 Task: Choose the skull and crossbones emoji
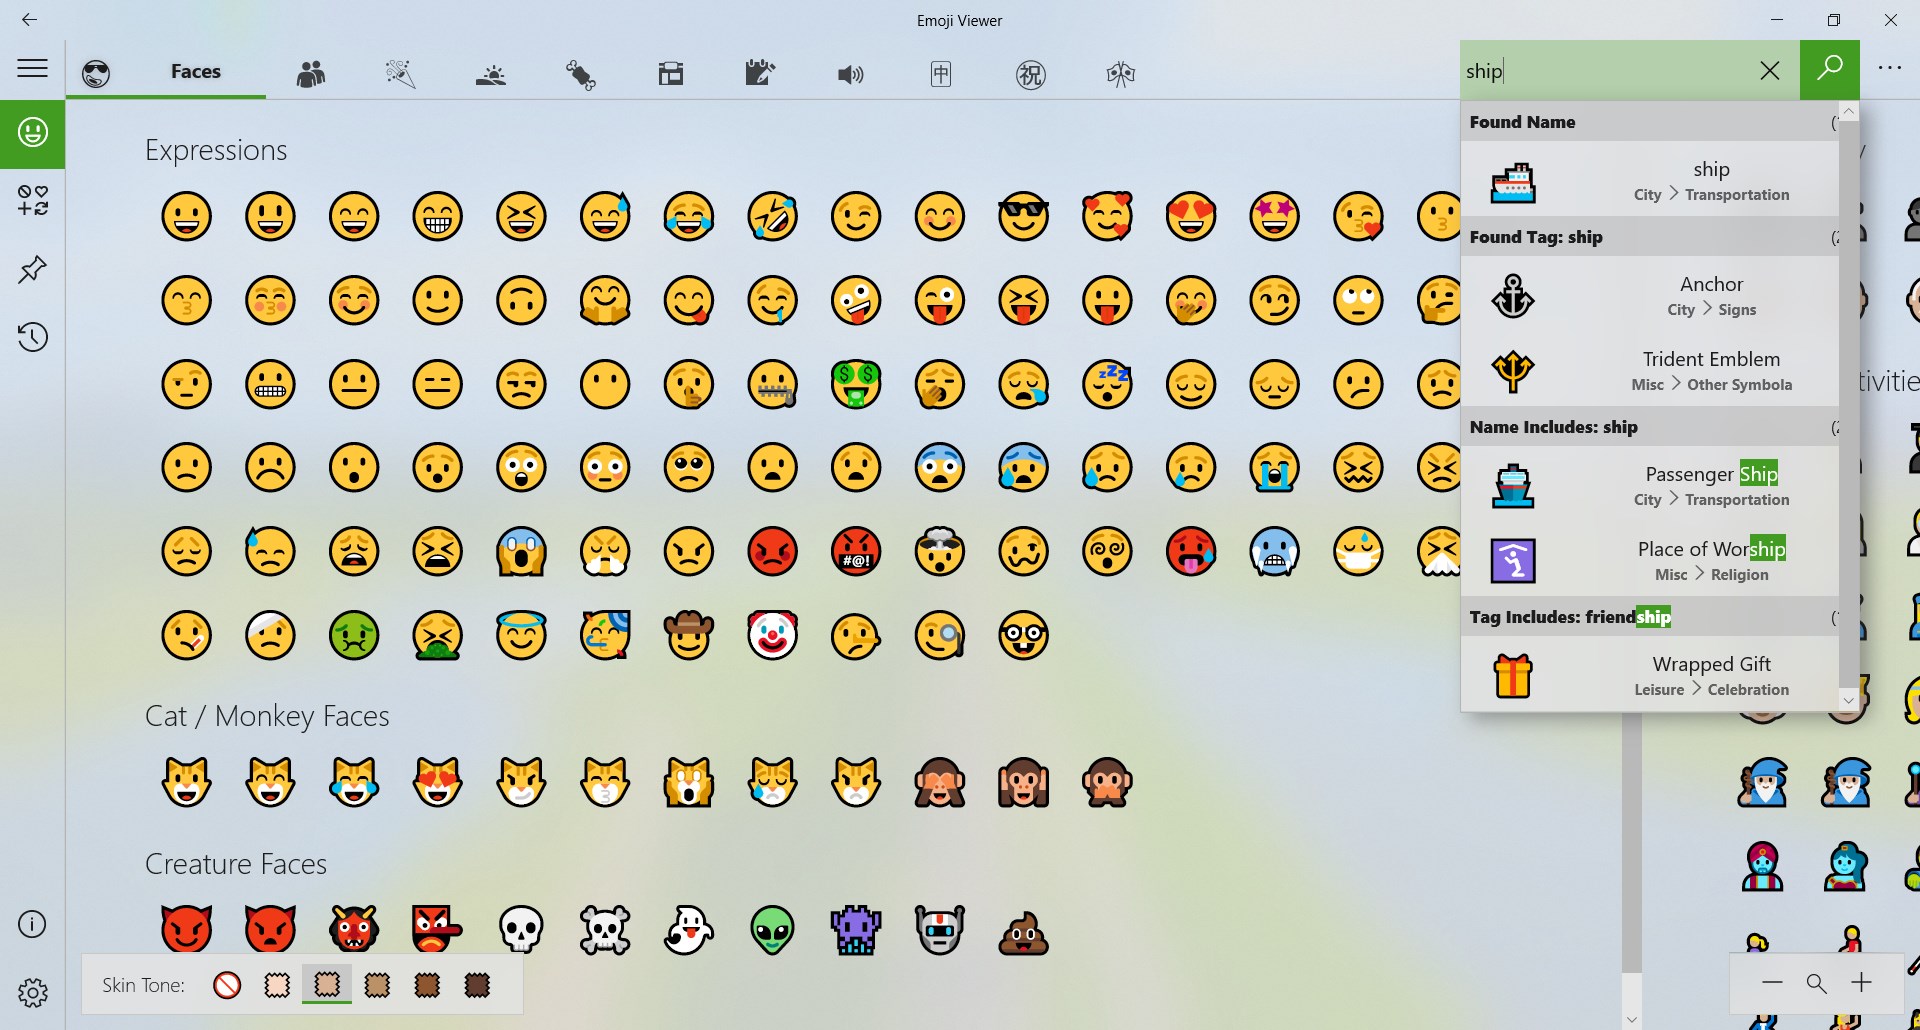[605, 931]
